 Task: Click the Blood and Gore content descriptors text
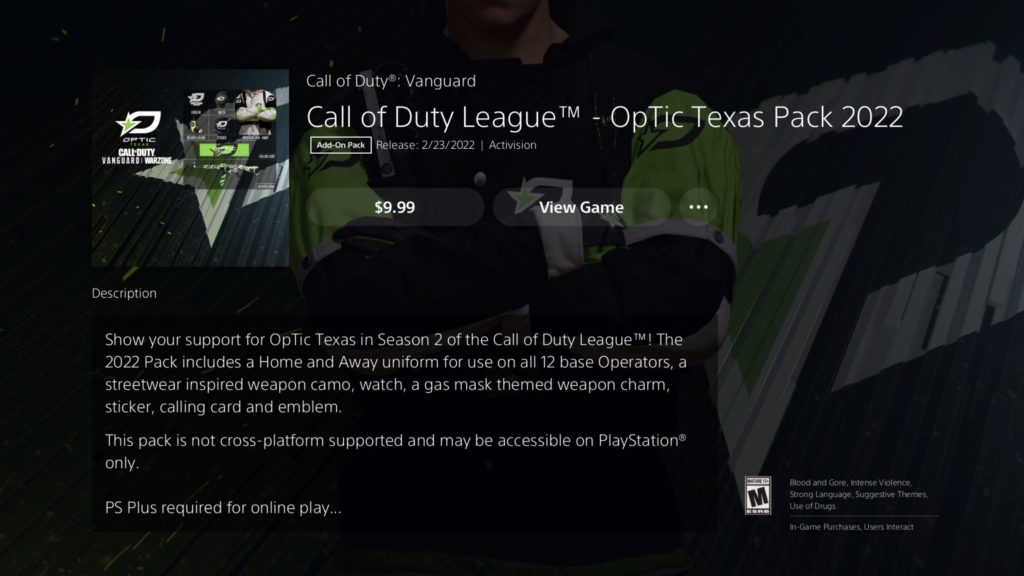tap(858, 494)
